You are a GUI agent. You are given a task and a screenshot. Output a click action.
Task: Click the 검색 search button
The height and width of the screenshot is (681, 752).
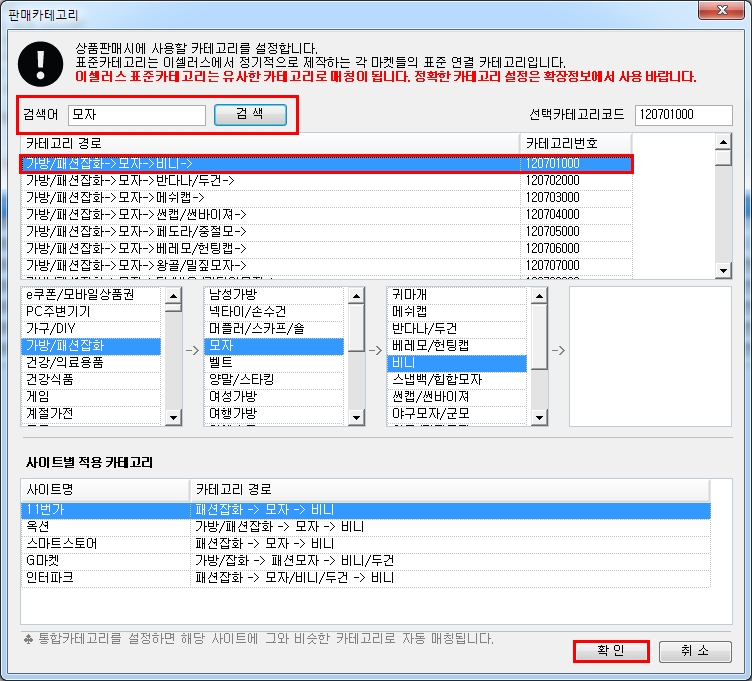(x=250, y=115)
